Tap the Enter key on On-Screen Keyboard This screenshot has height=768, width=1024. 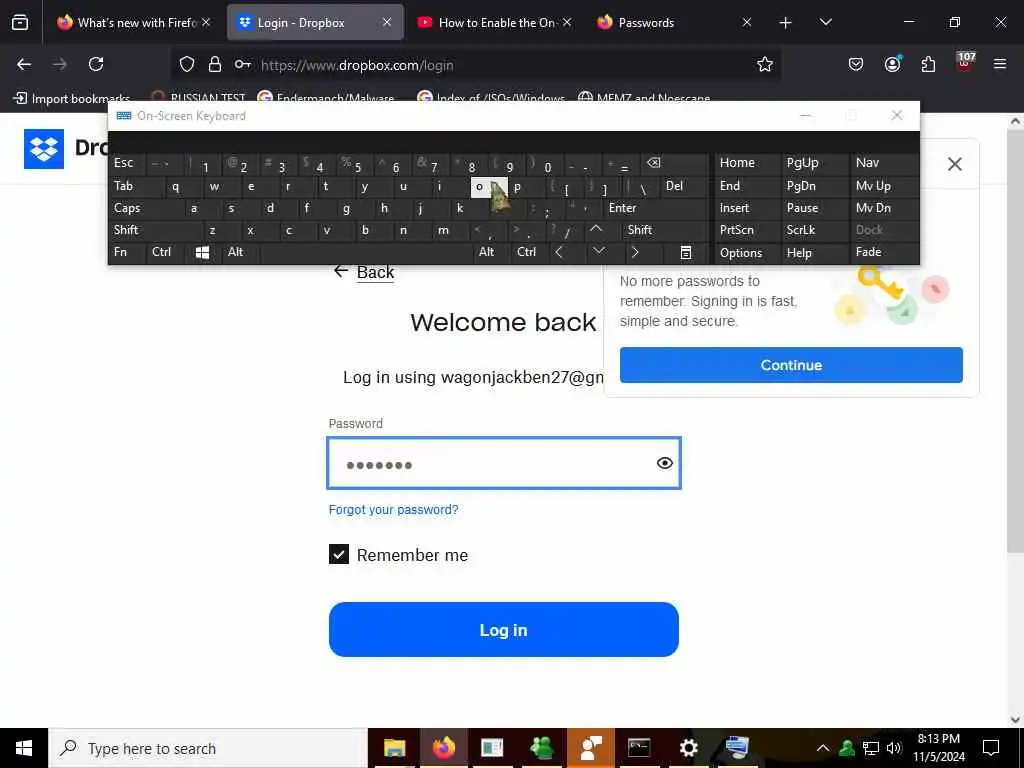(x=655, y=208)
